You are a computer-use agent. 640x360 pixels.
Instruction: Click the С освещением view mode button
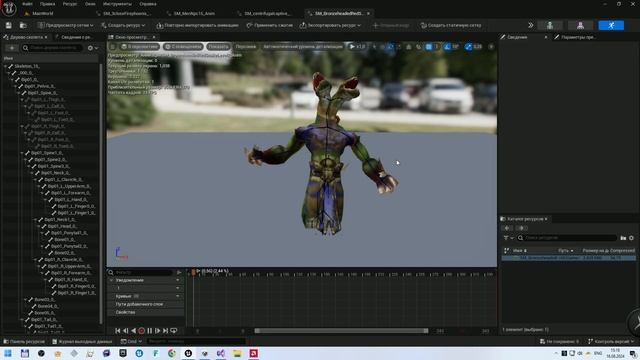(183, 47)
